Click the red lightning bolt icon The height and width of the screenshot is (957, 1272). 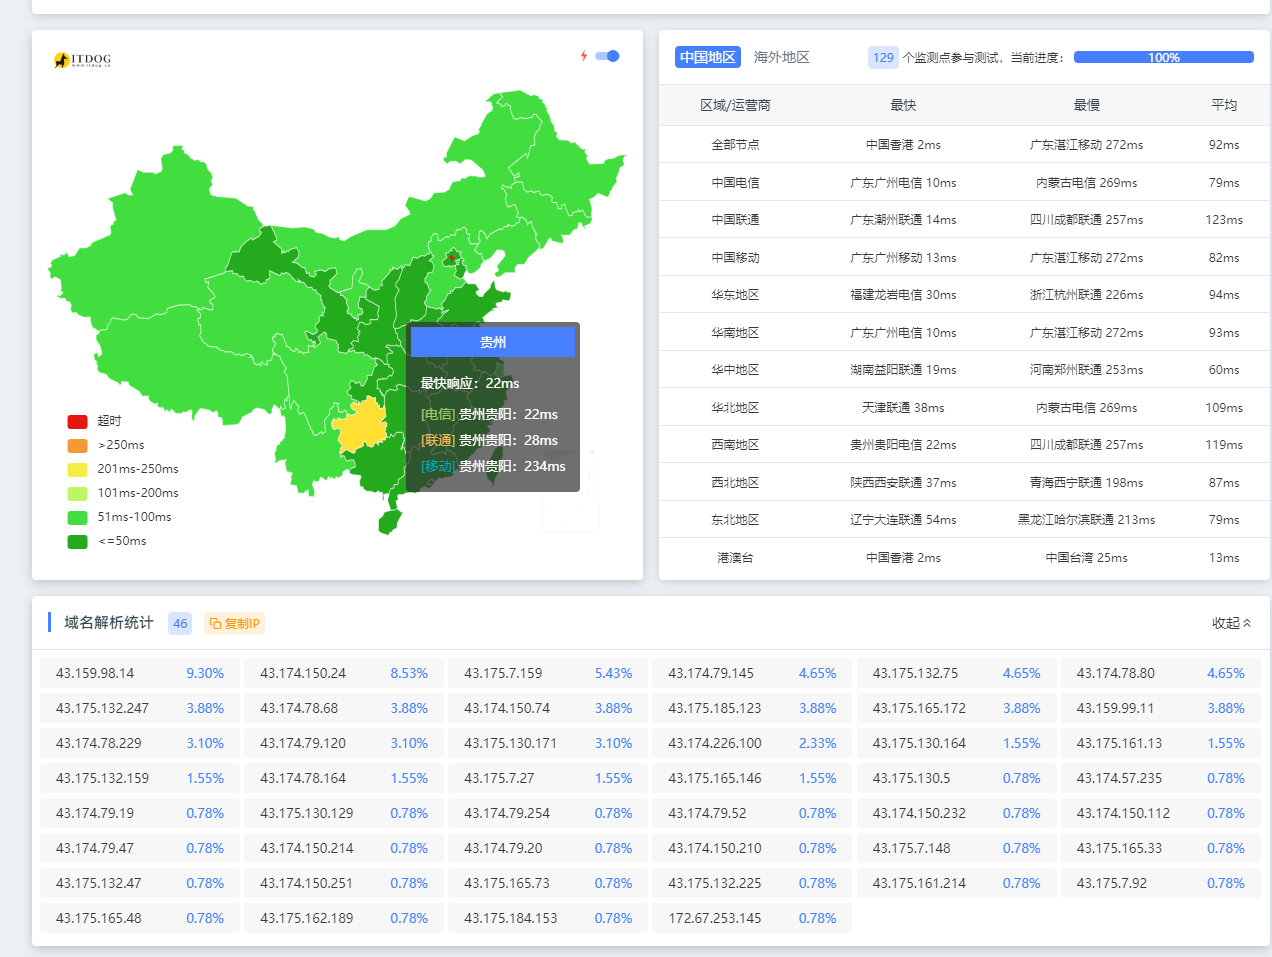(584, 56)
